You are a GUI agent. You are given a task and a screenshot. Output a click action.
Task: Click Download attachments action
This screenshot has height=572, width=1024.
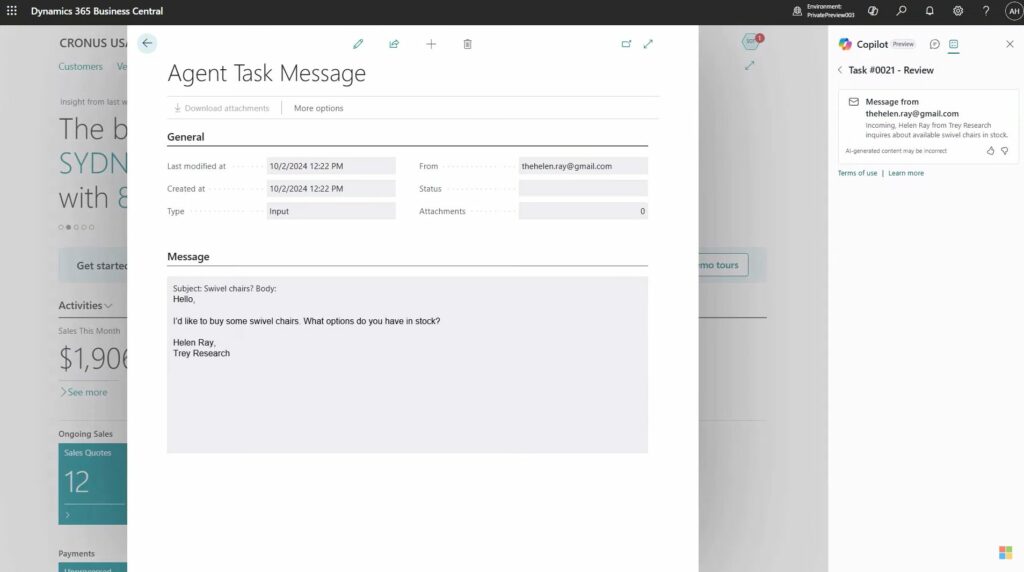221,108
